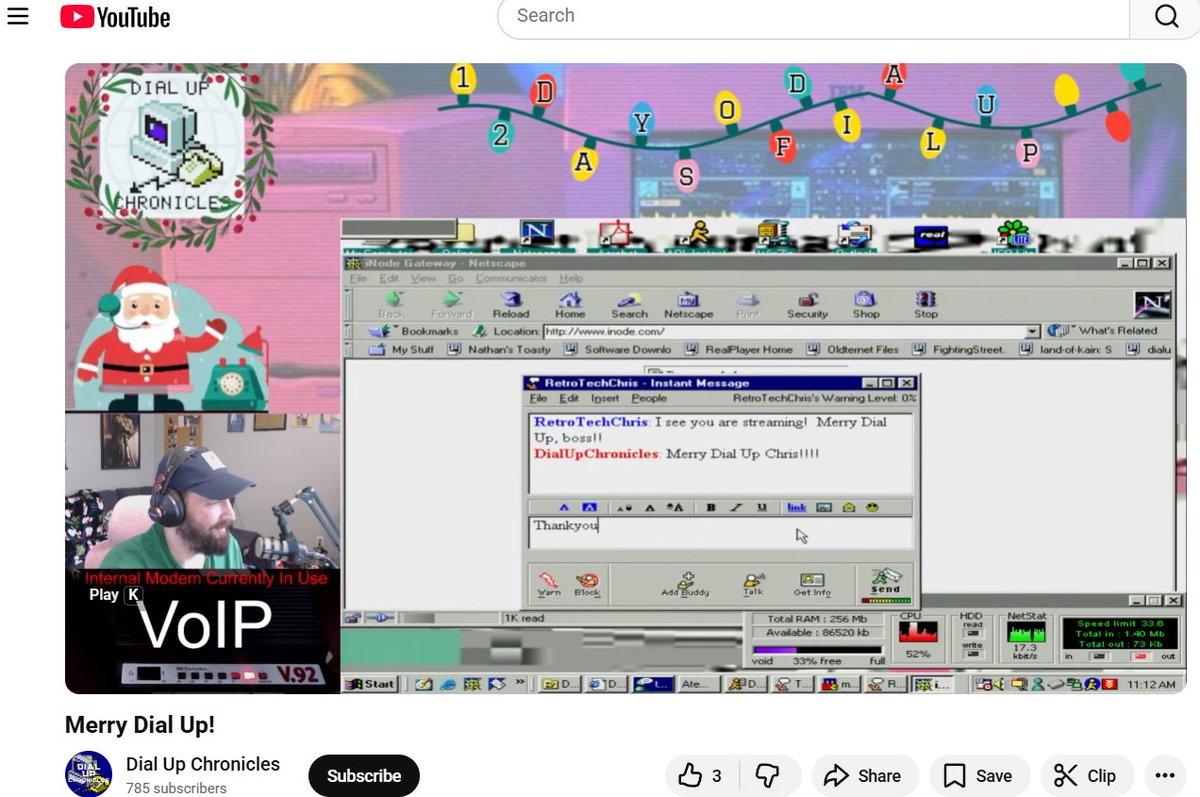Open the Netscape desktop shortcut icon
This screenshot has height=797, width=1200.
pyautogui.click(x=537, y=235)
